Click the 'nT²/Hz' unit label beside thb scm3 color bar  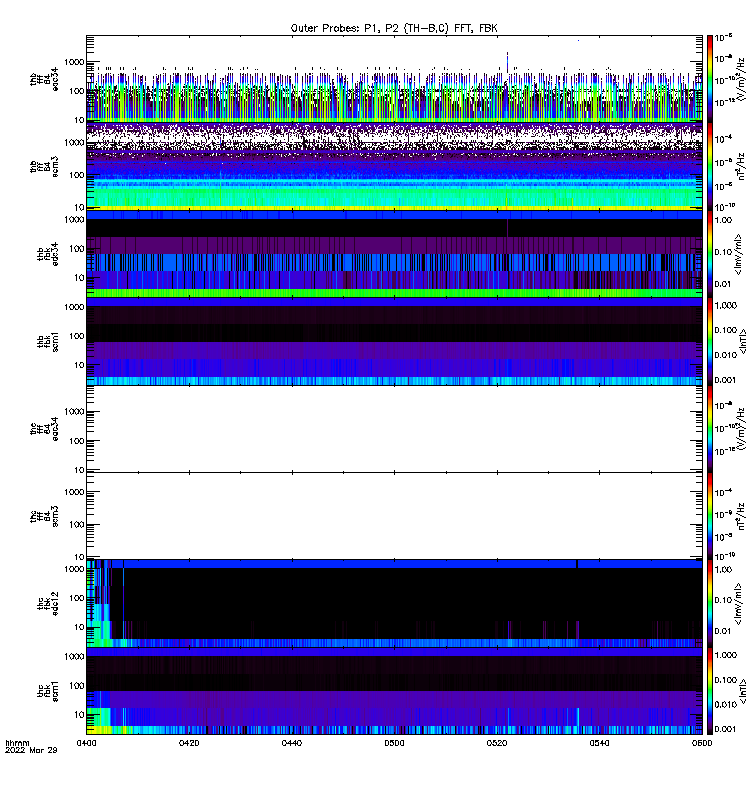click(x=742, y=166)
